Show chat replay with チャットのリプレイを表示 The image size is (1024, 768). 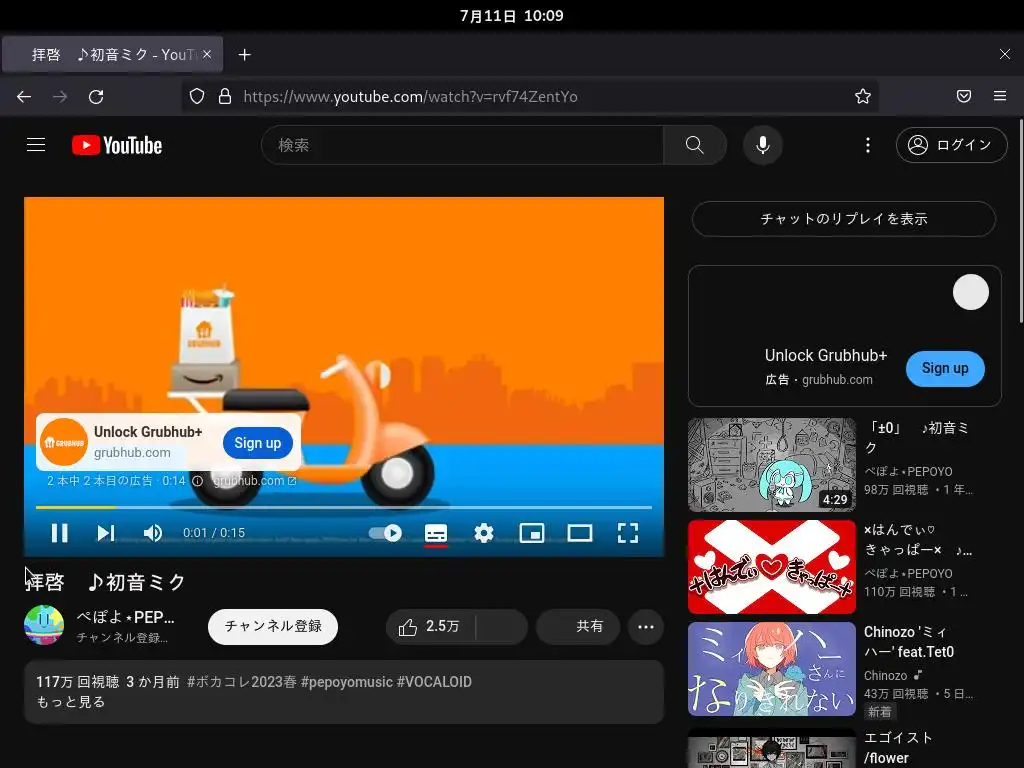(x=844, y=219)
